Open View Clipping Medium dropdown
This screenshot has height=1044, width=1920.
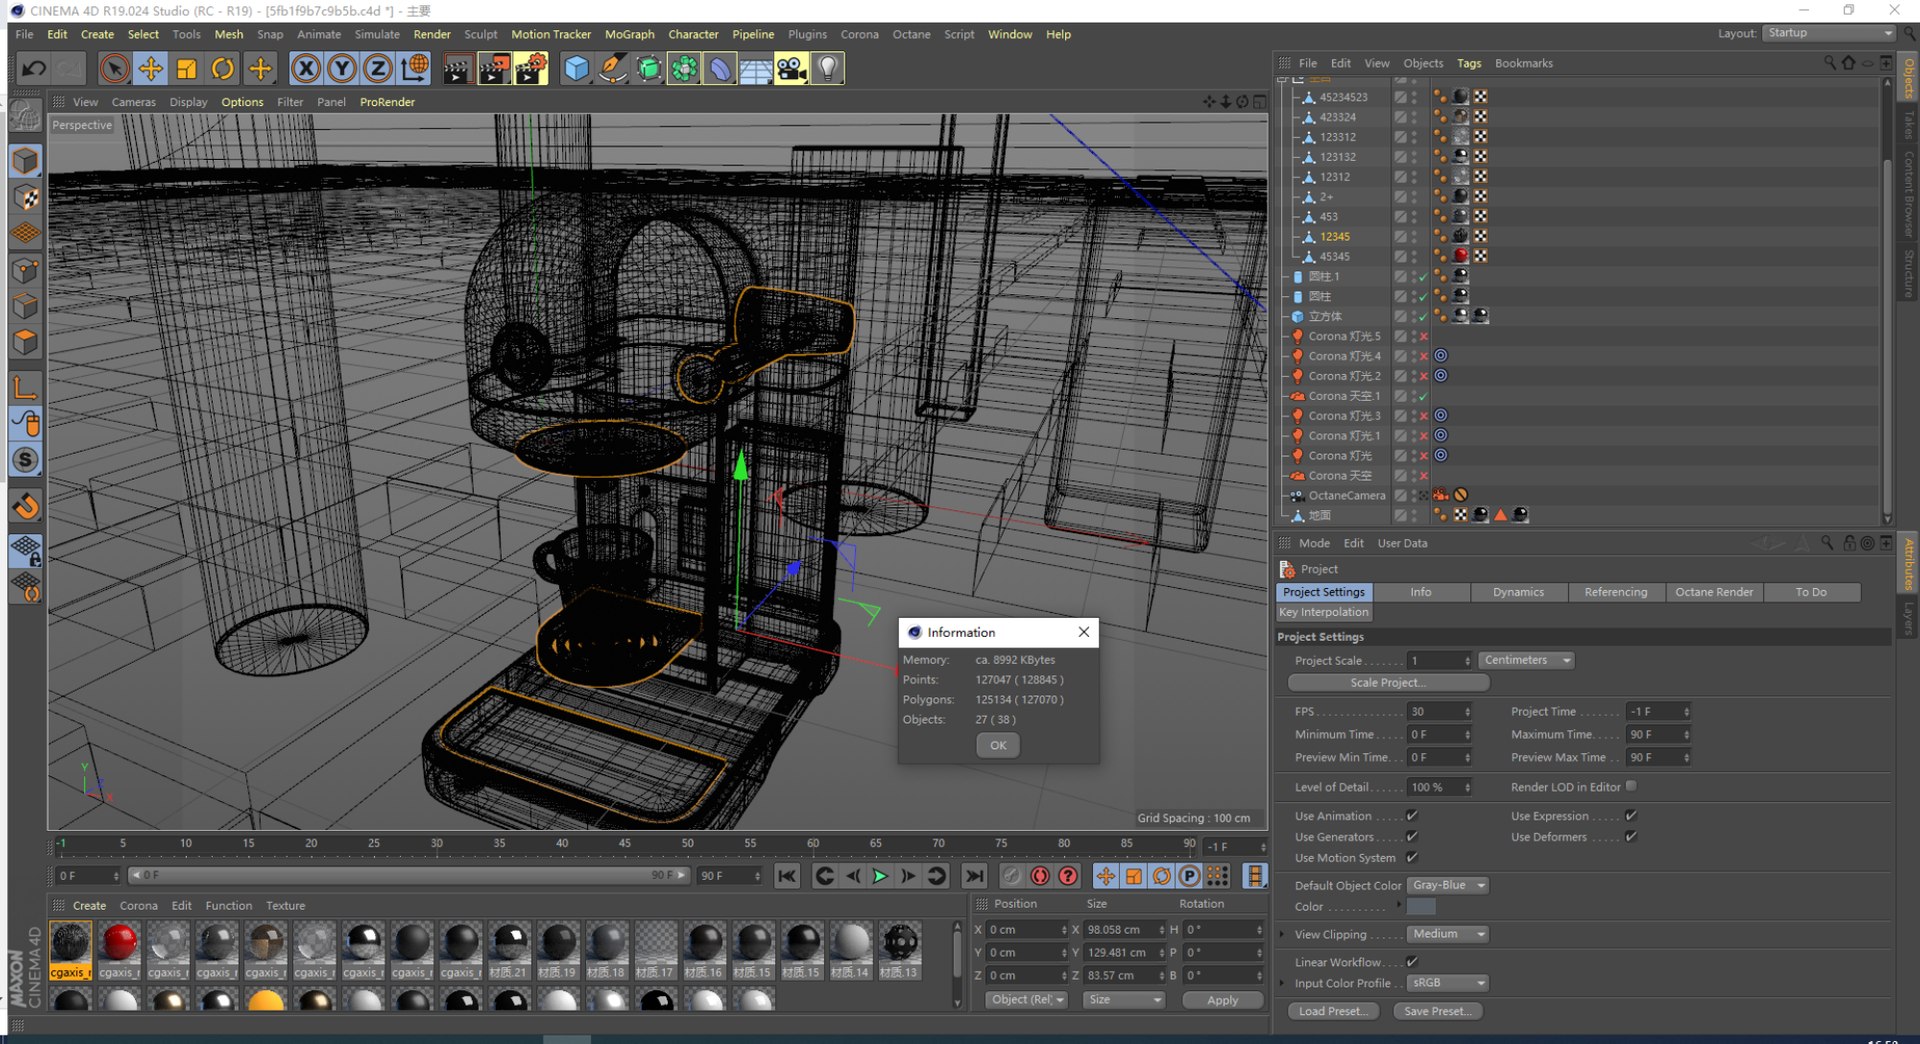(x=1448, y=934)
